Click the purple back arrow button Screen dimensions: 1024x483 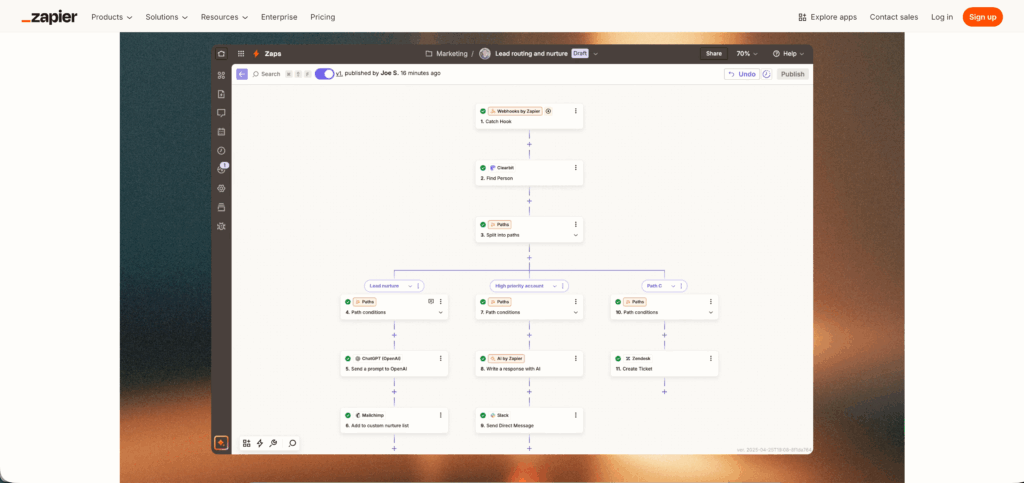[x=241, y=74]
